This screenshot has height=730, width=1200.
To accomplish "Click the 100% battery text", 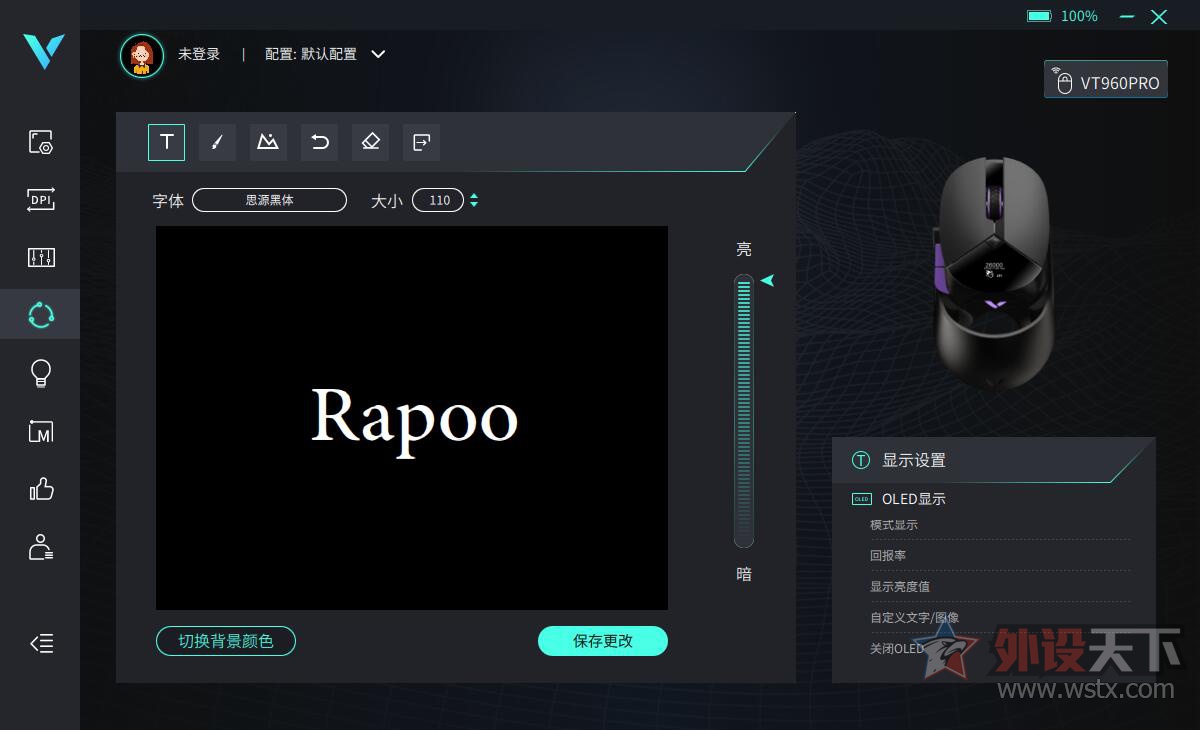I will (1079, 16).
